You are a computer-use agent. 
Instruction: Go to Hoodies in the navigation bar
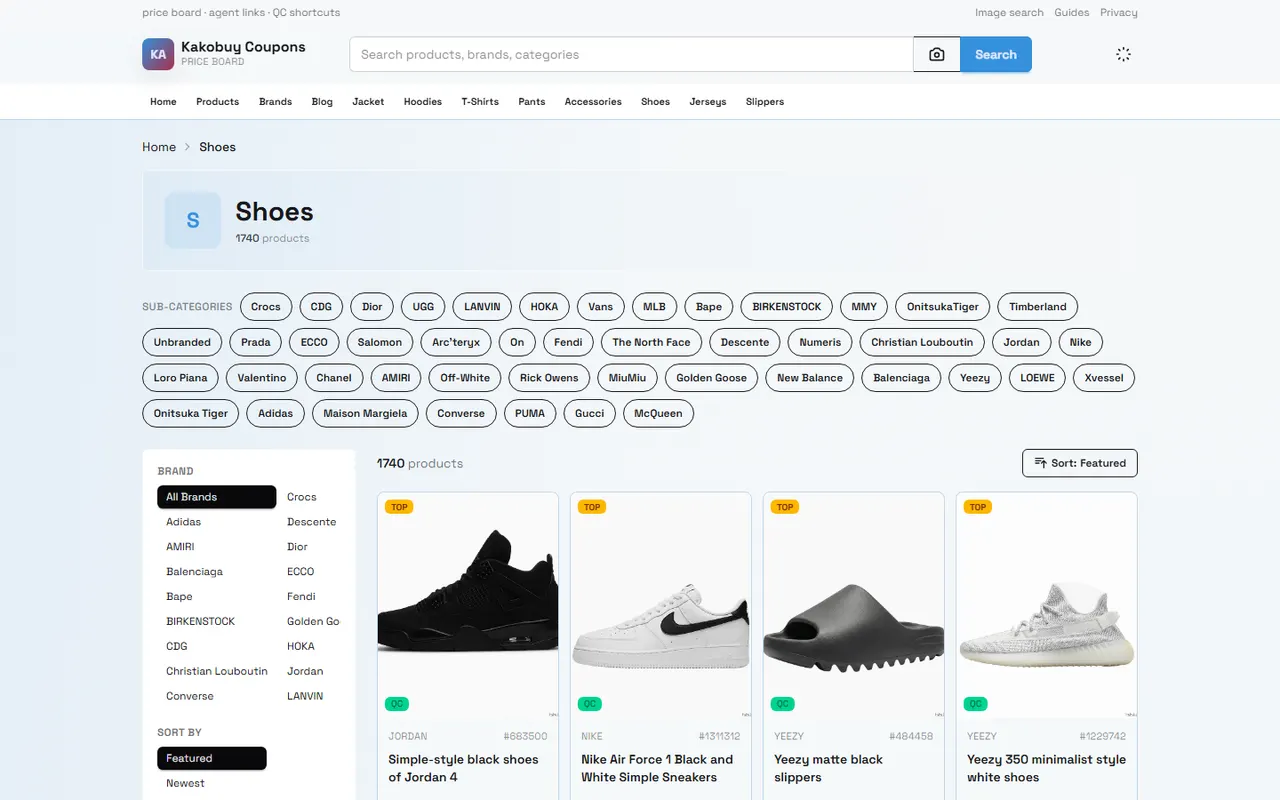[423, 102]
